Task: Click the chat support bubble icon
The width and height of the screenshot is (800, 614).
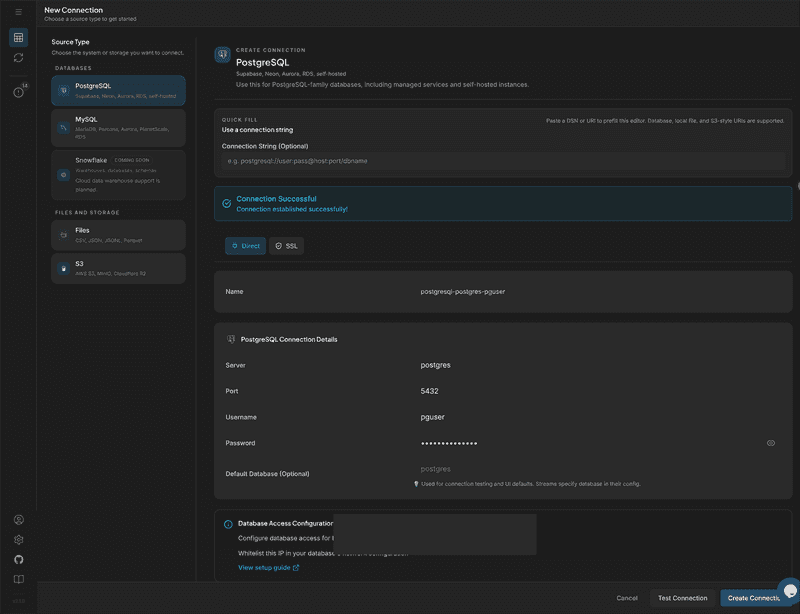Action: point(790,591)
